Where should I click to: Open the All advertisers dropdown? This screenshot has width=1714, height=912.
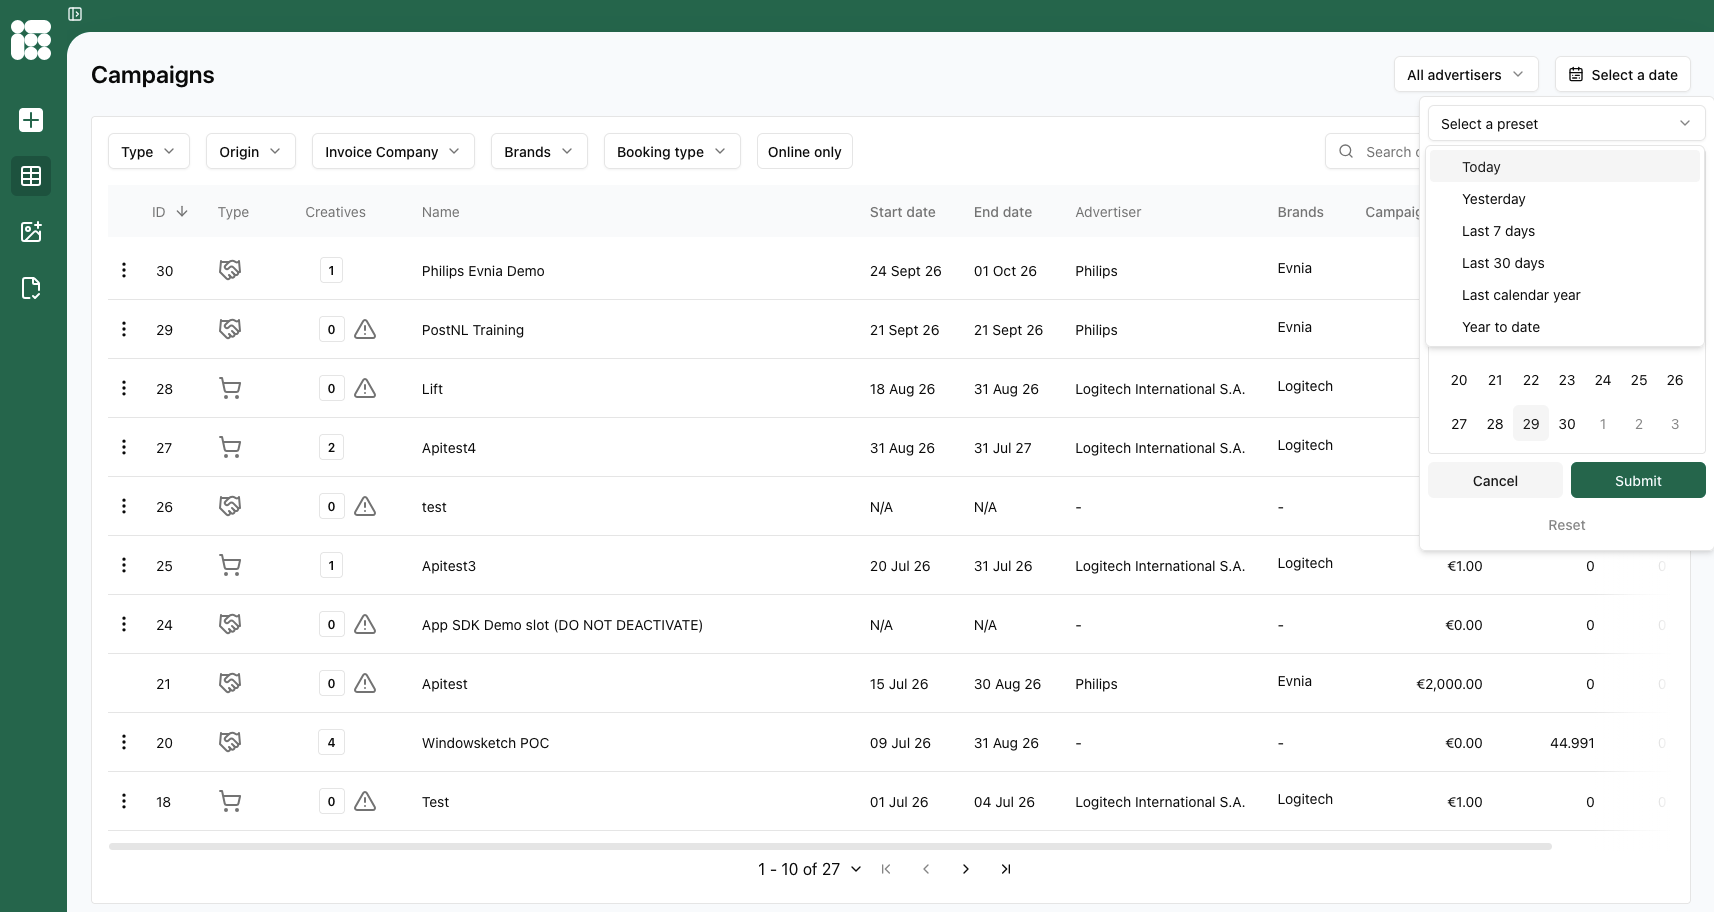pyautogui.click(x=1466, y=74)
